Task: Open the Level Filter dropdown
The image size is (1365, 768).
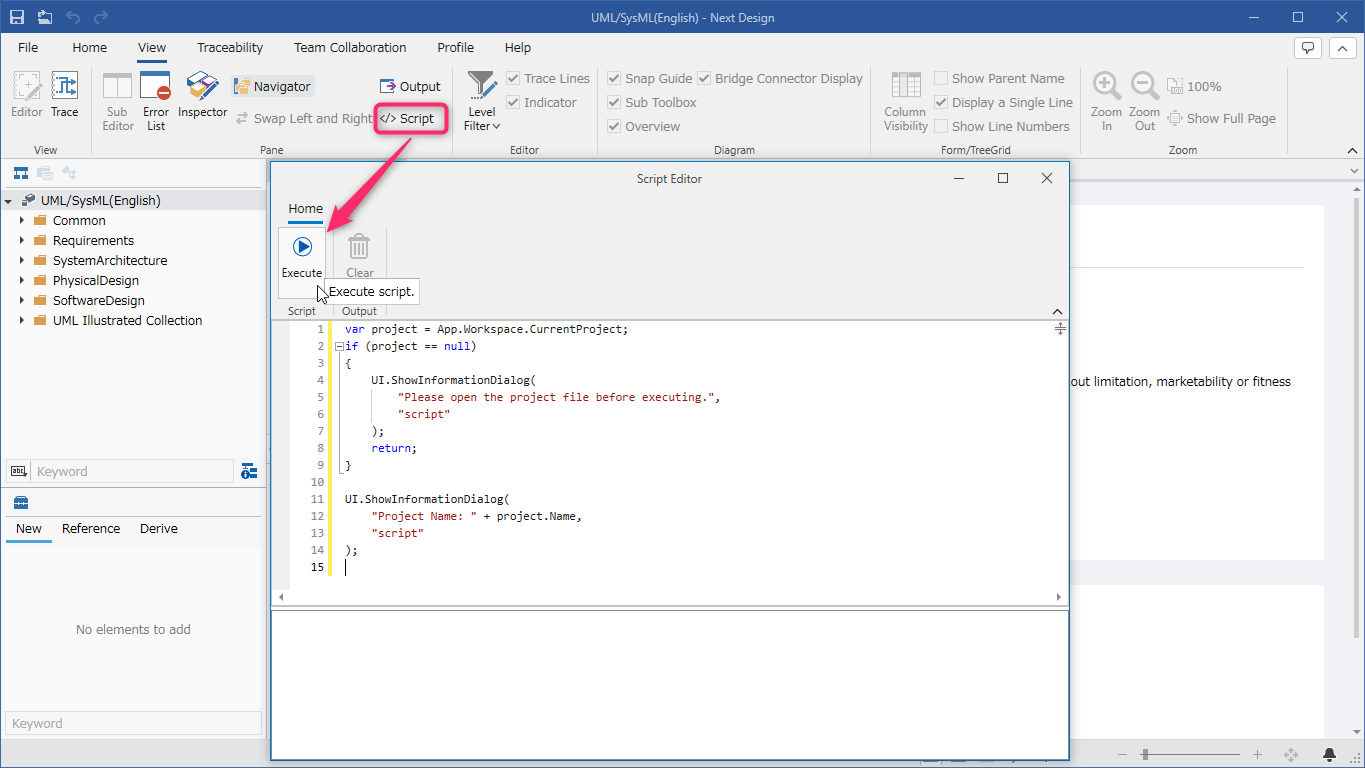Action: coord(482,101)
